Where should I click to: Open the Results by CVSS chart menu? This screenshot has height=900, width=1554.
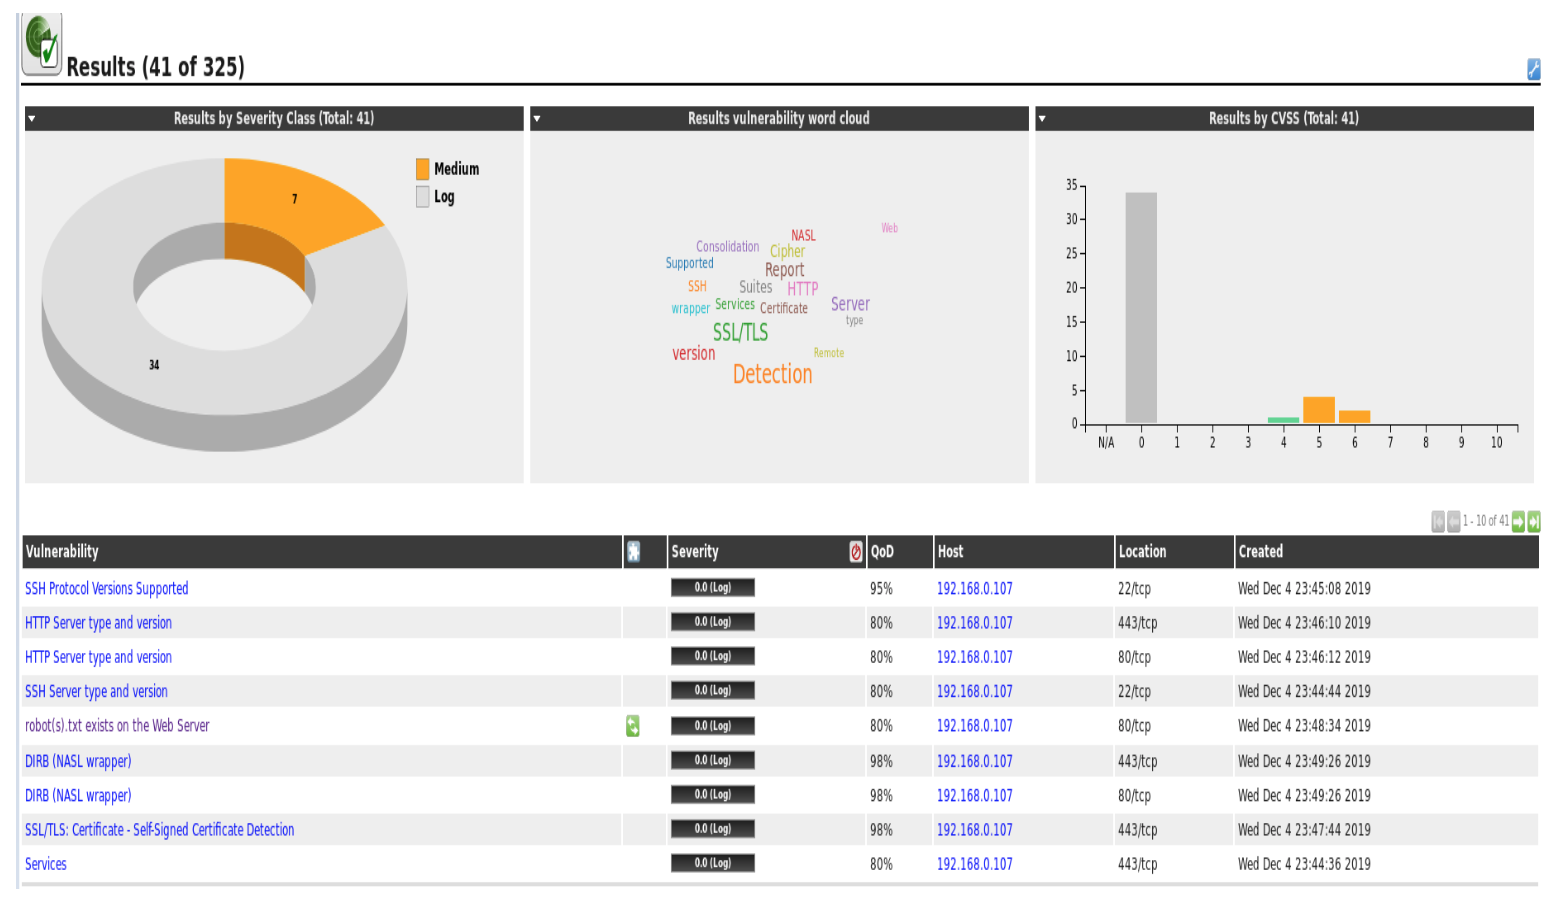(1042, 118)
